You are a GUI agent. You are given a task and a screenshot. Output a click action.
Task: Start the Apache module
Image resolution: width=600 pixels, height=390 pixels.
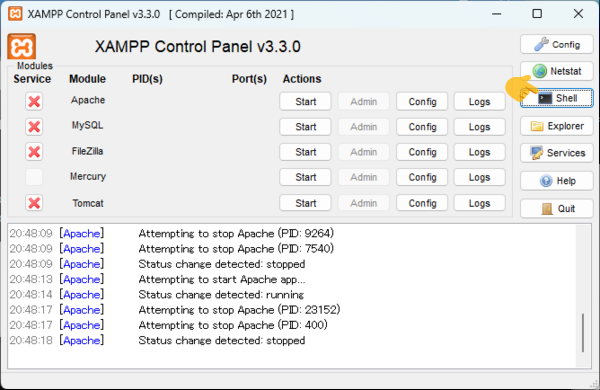[x=305, y=101]
